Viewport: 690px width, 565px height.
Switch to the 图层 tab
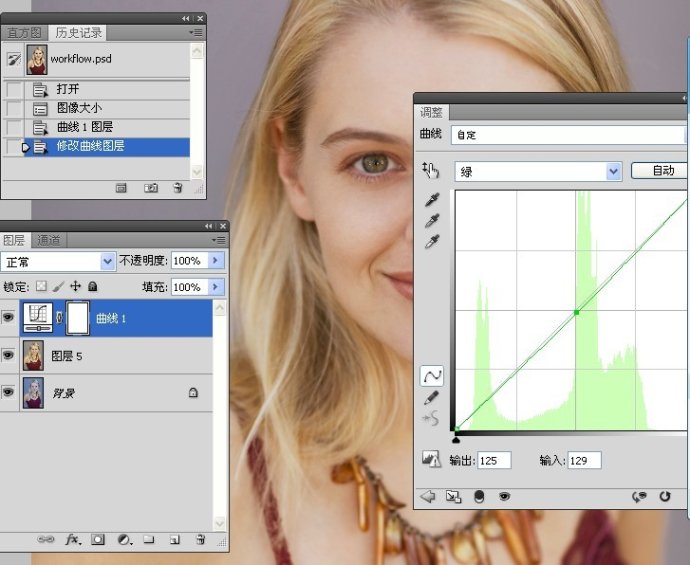tap(14, 240)
